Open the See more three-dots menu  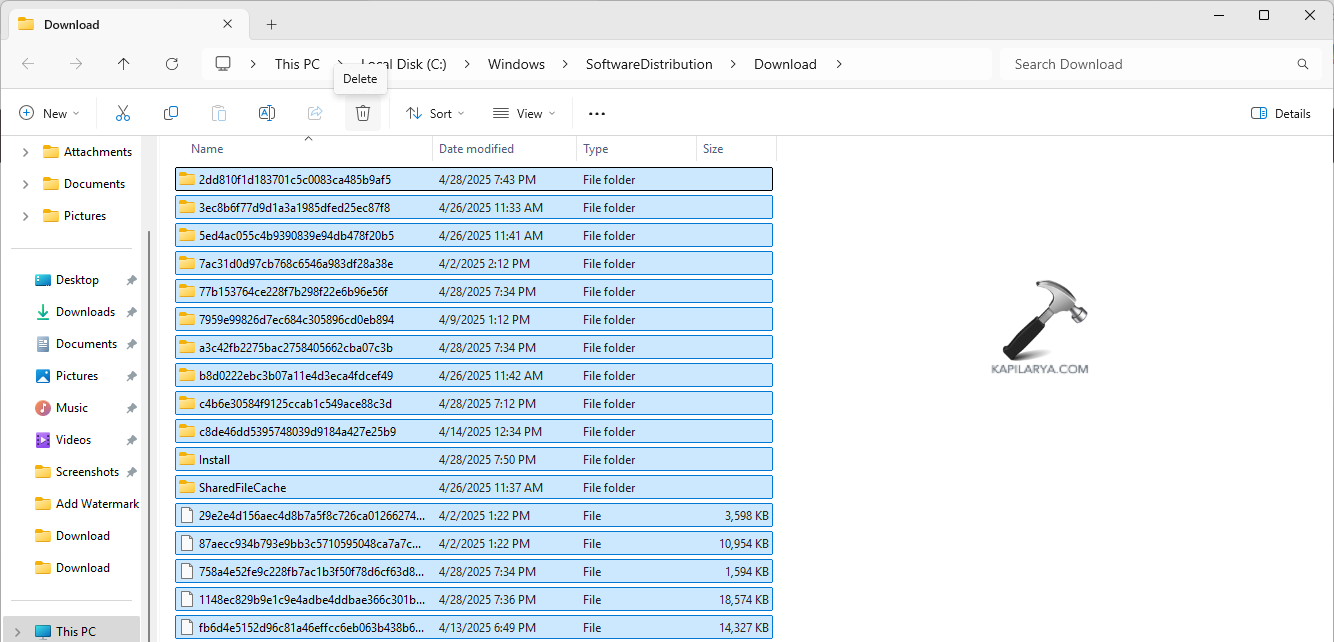[597, 114]
